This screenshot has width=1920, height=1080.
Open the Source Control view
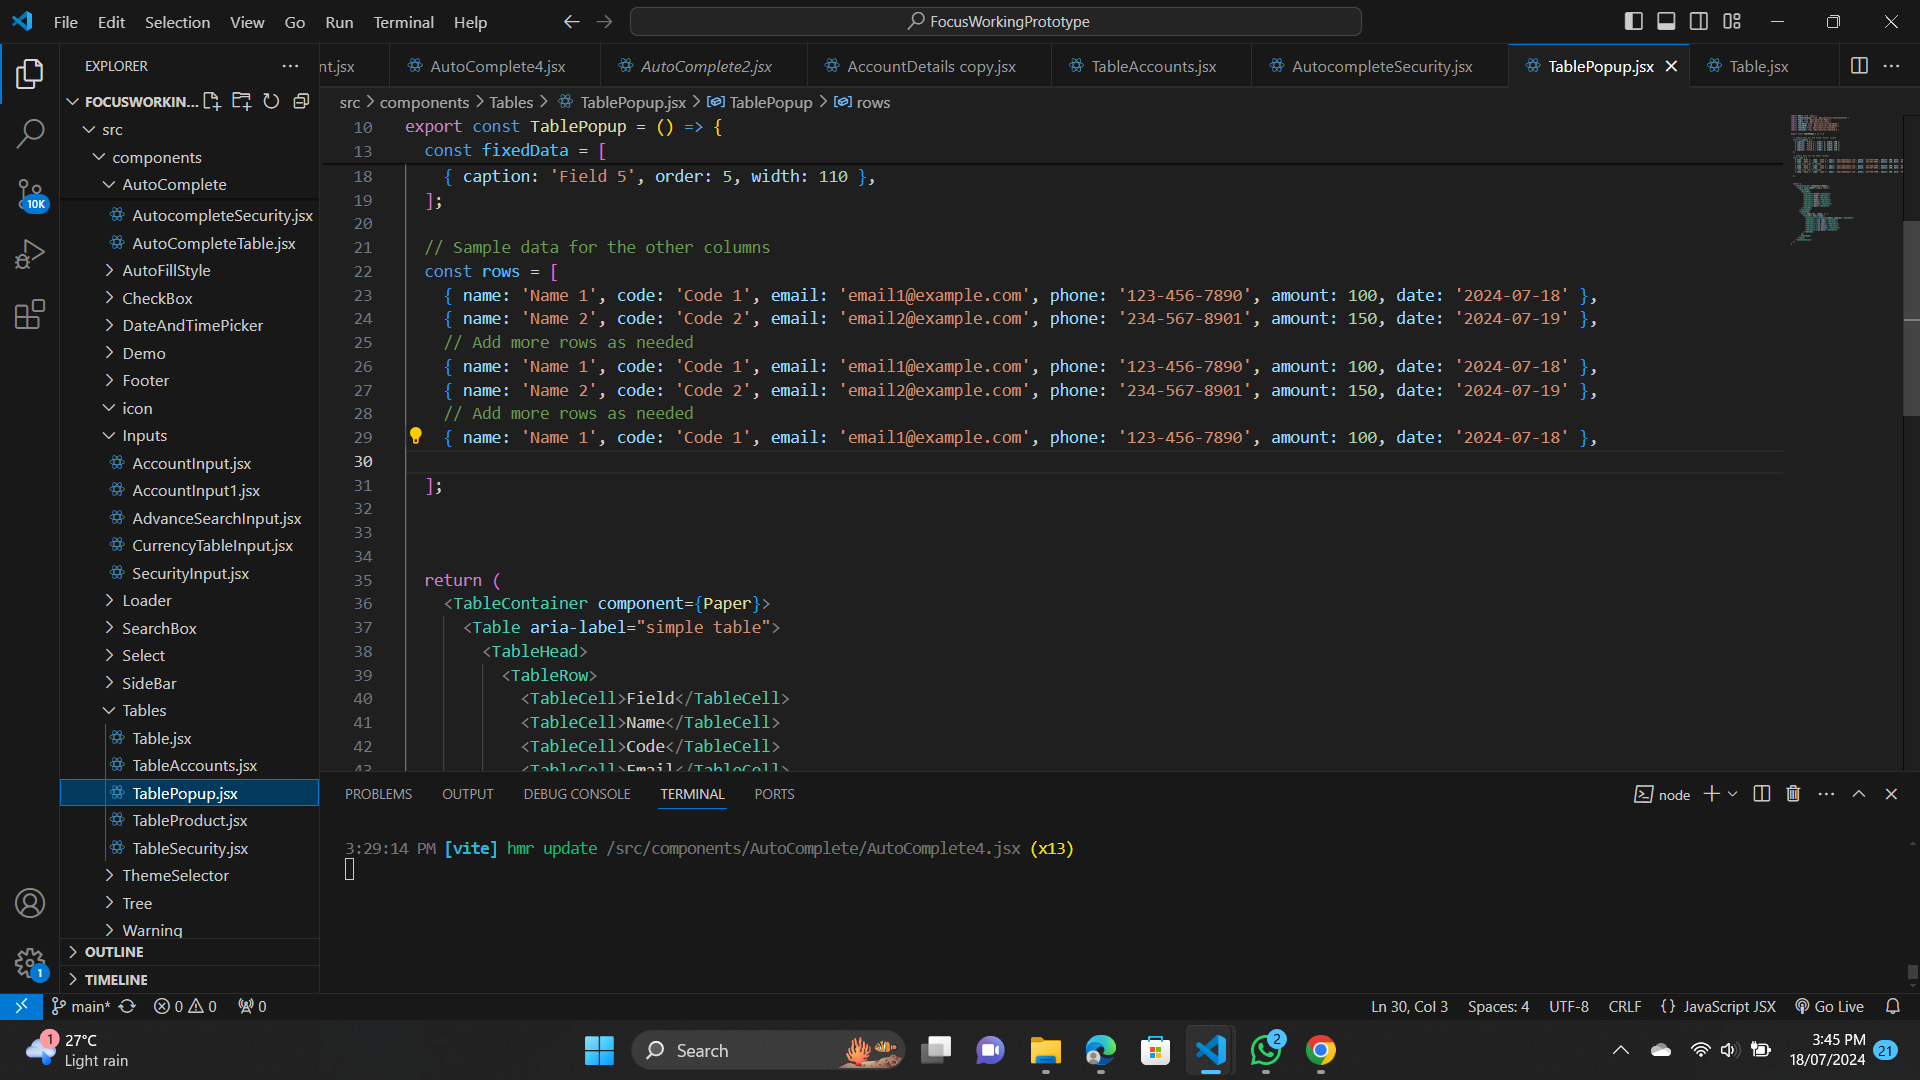click(30, 193)
